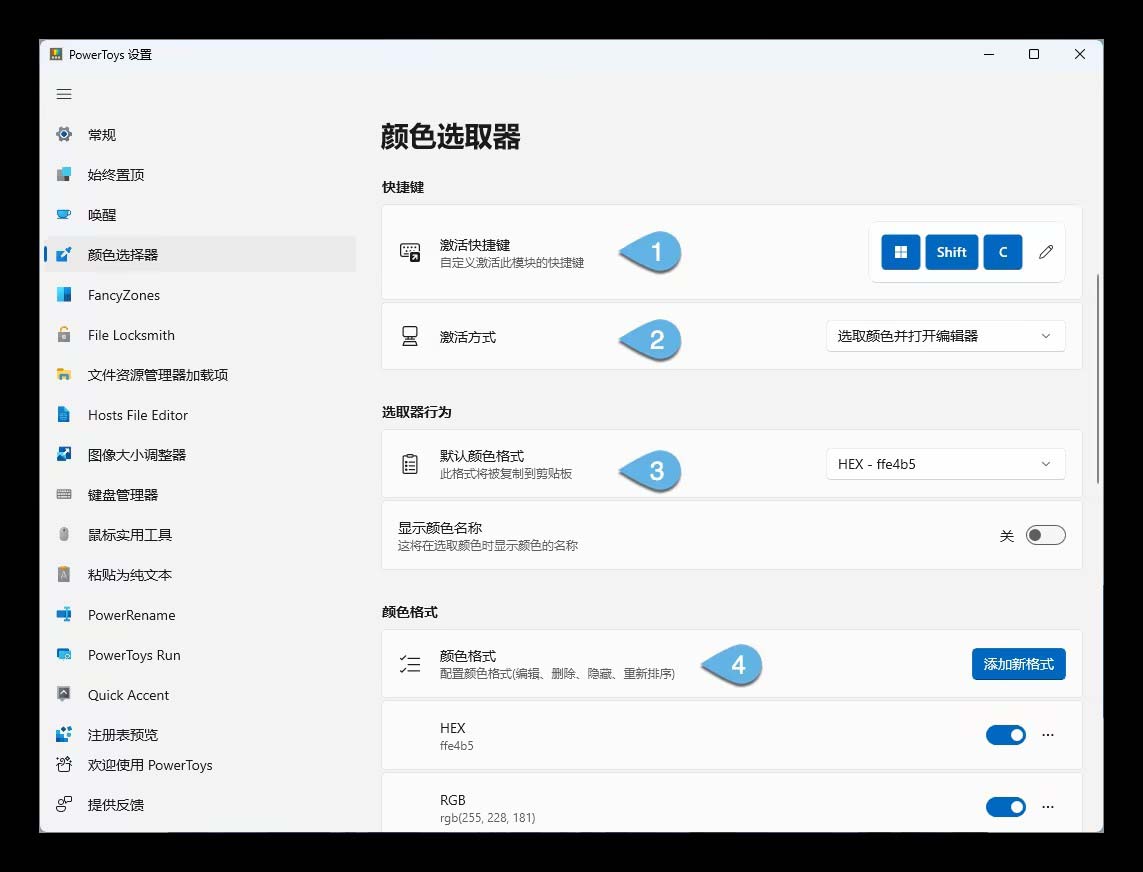Screen dimensions: 1143x872
Task: Open the more options menu for RGB
Action: (x=1048, y=807)
